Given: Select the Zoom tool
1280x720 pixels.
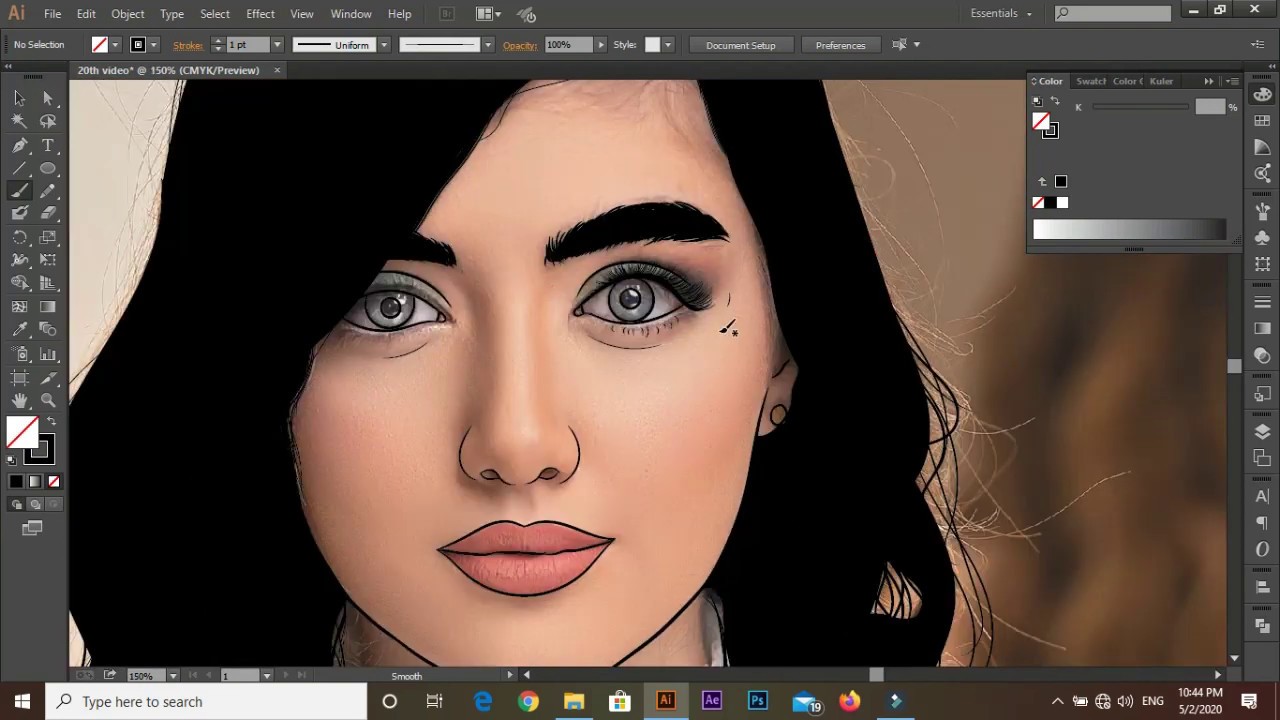Looking at the screenshot, I should click(48, 400).
